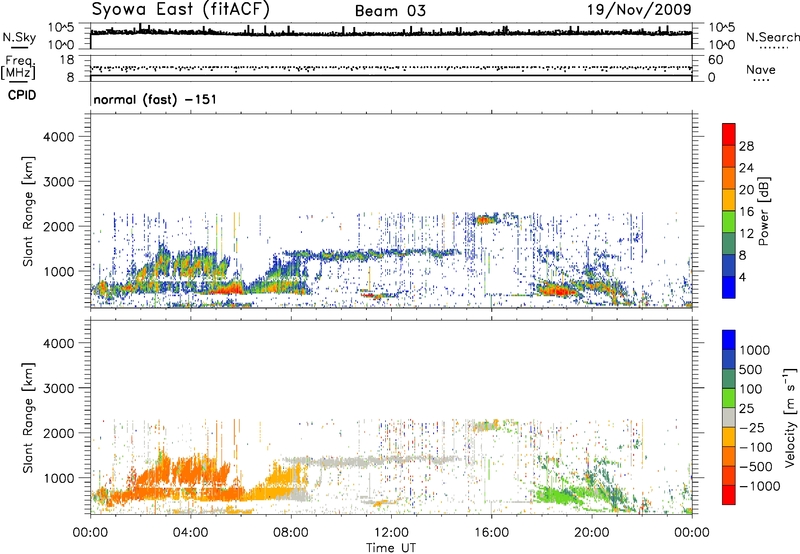Click the "Nave" legend label
800x554 pixels.
(x=761, y=69)
